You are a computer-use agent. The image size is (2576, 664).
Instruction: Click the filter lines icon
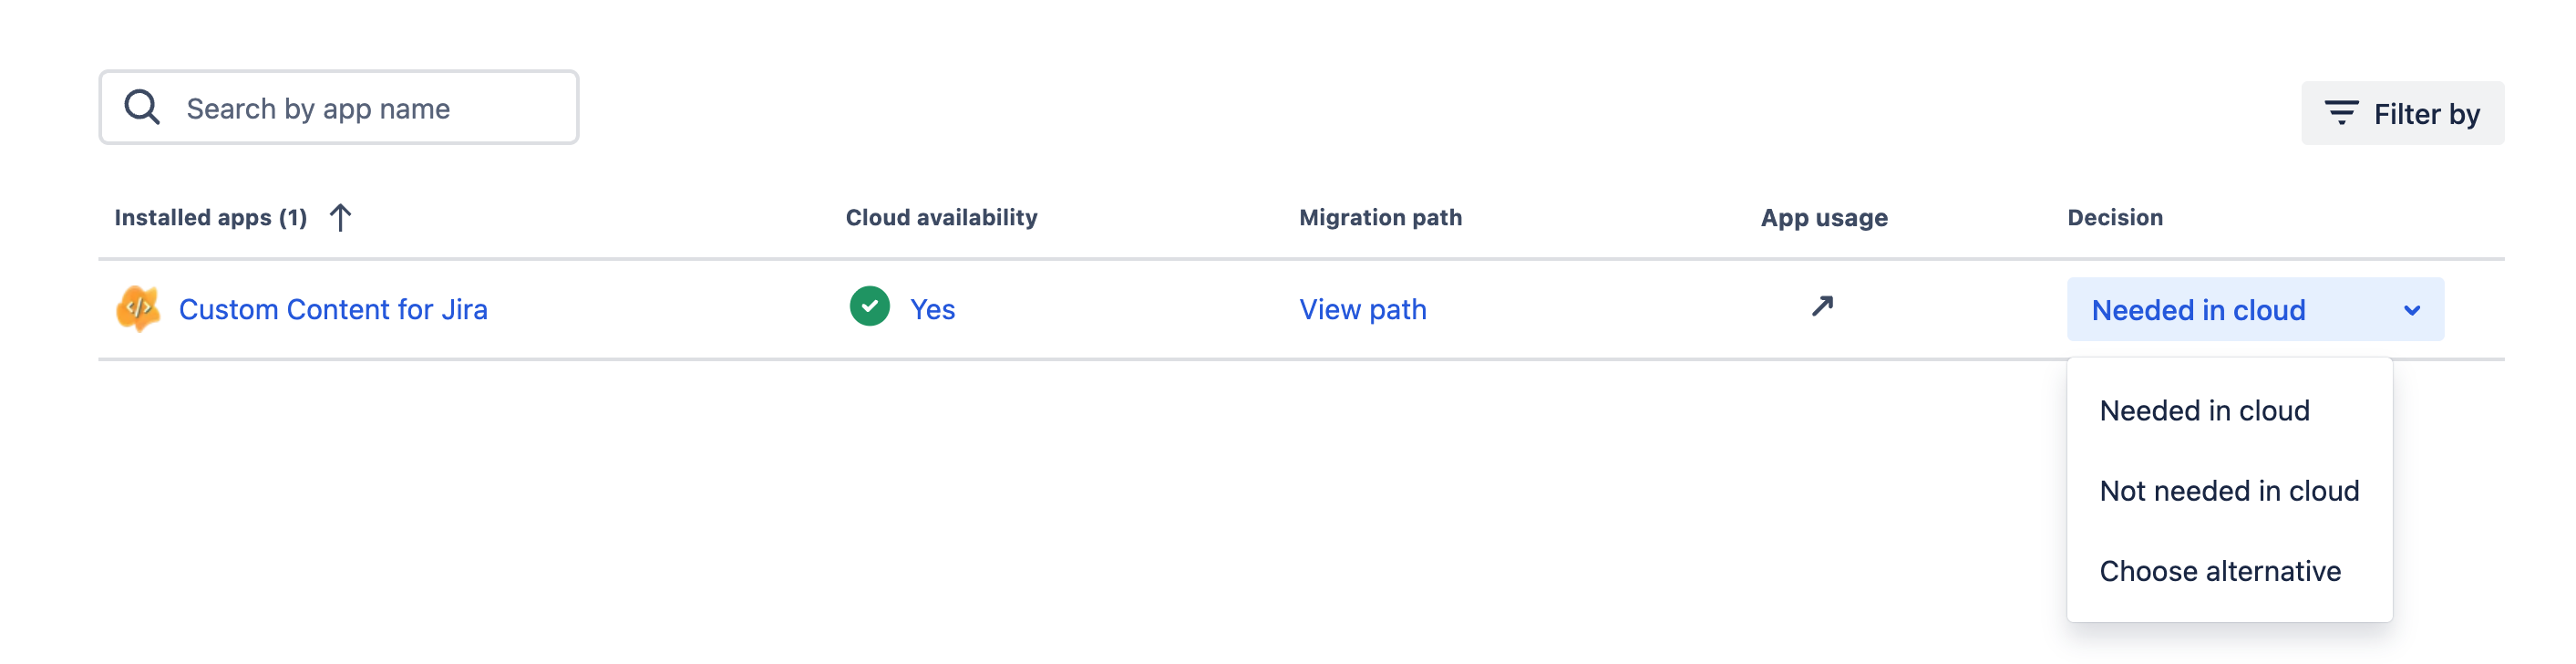coord(2341,113)
